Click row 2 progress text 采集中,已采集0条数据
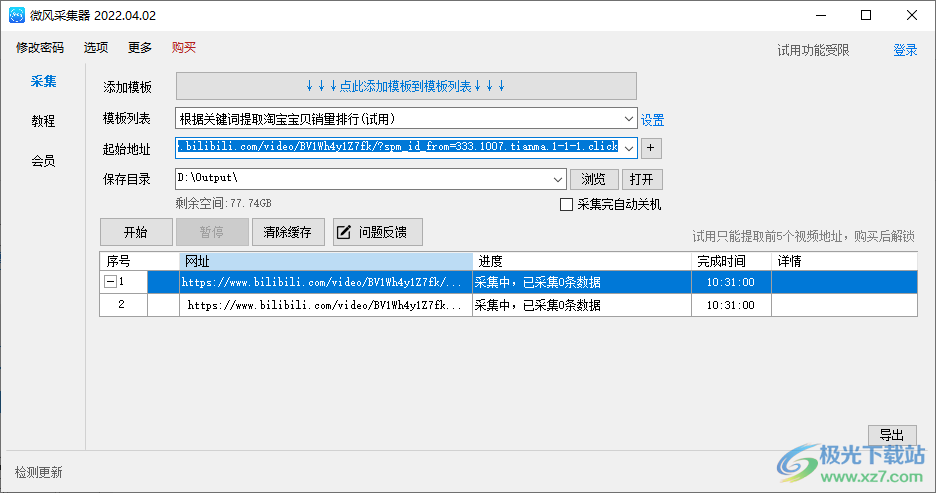This screenshot has height=493, width=936. click(538, 306)
